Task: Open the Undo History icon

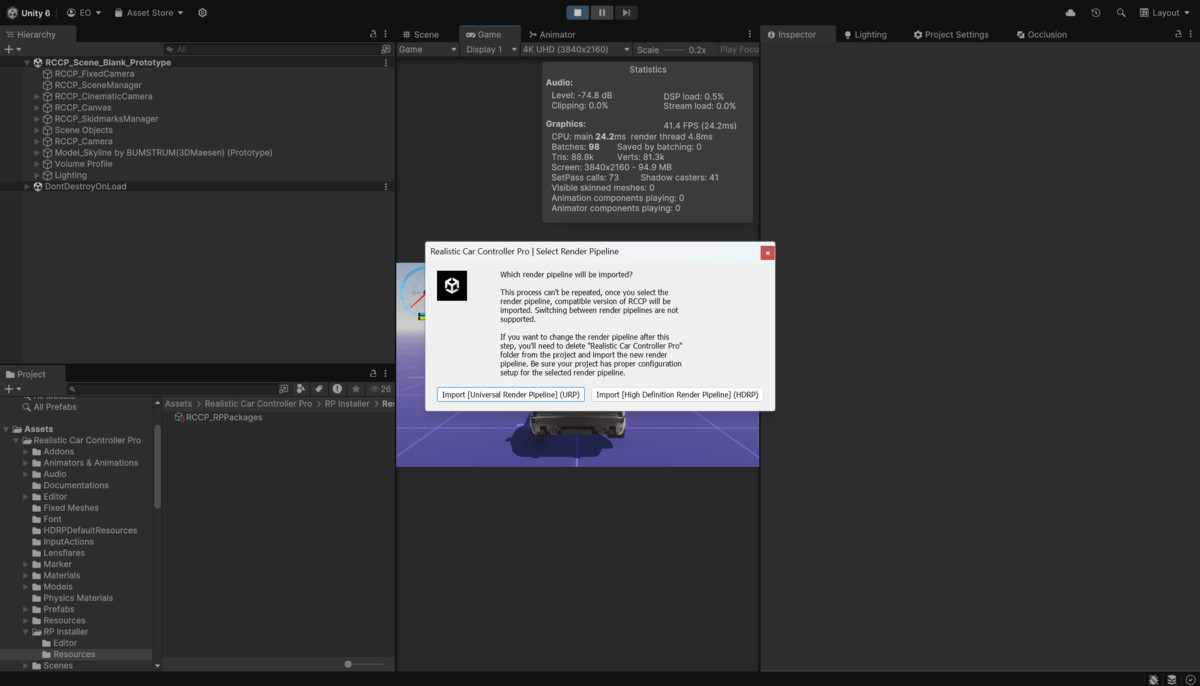Action: (x=1096, y=13)
